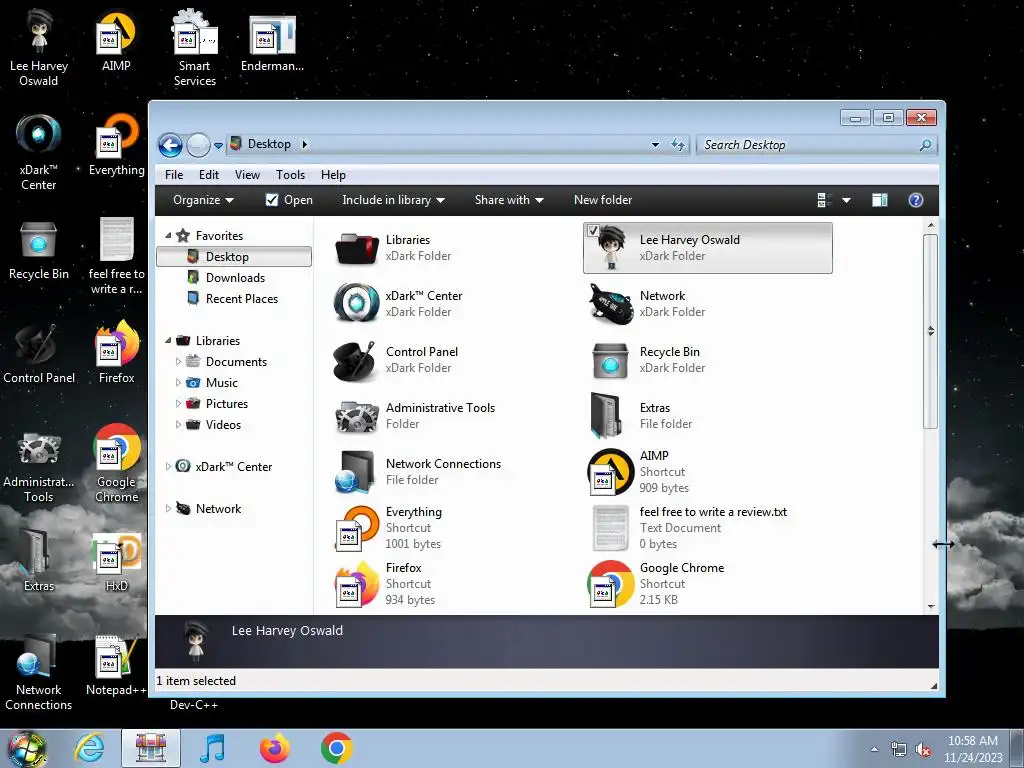The width and height of the screenshot is (1024, 768).
Task: Select the AIMP shortcut icon in list
Action: point(610,472)
